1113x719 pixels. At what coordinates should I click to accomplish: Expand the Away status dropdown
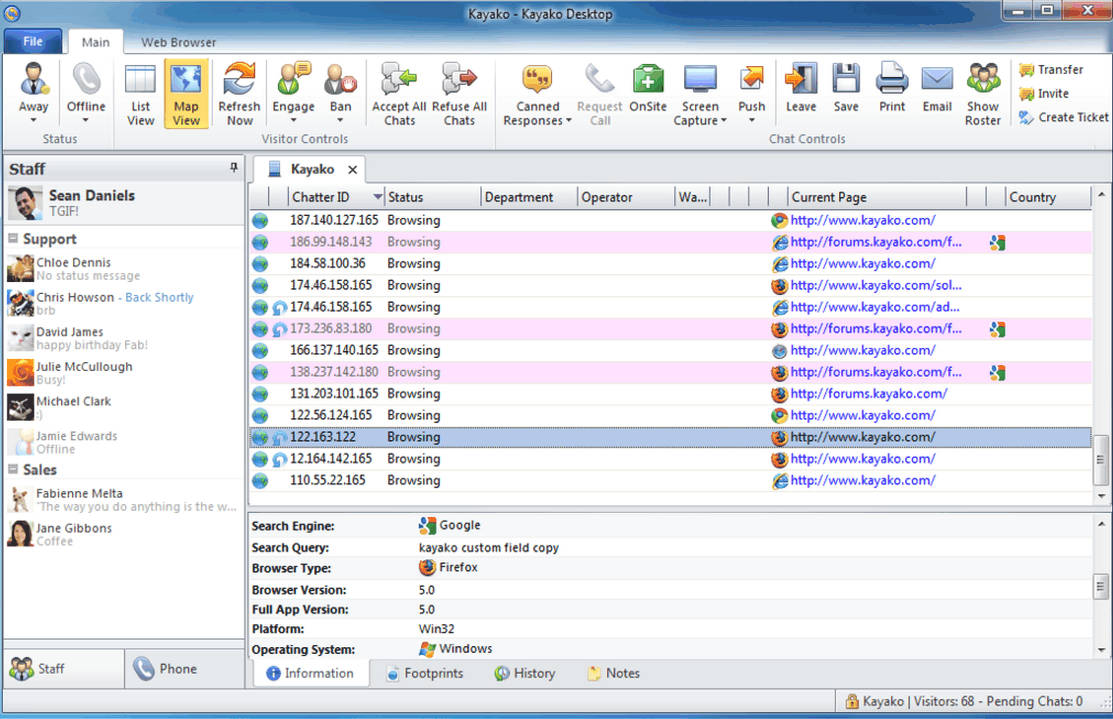(x=33, y=120)
